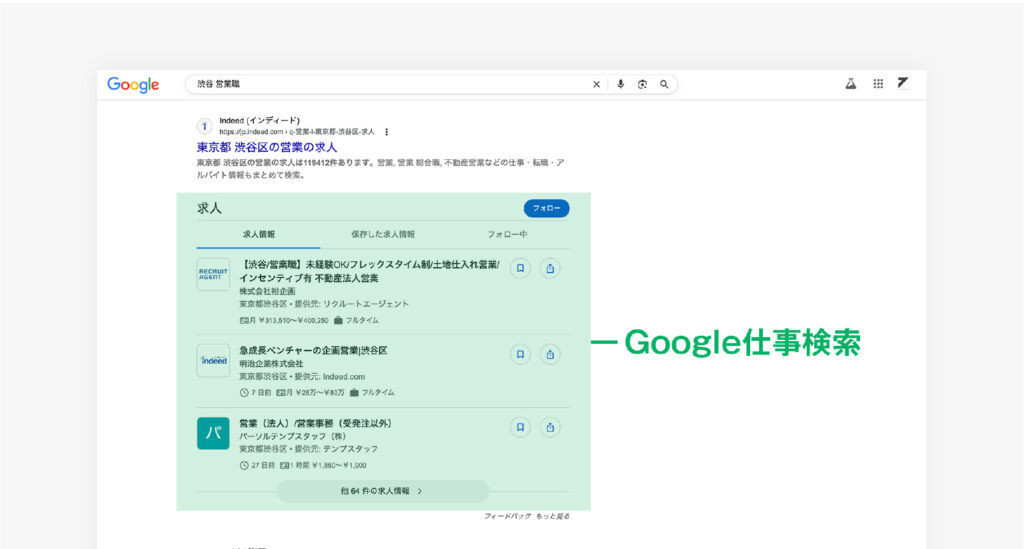Share the 【渋谷/営業職】 job listing
Screen dimensions: 1024x549
(x=550, y=268)
